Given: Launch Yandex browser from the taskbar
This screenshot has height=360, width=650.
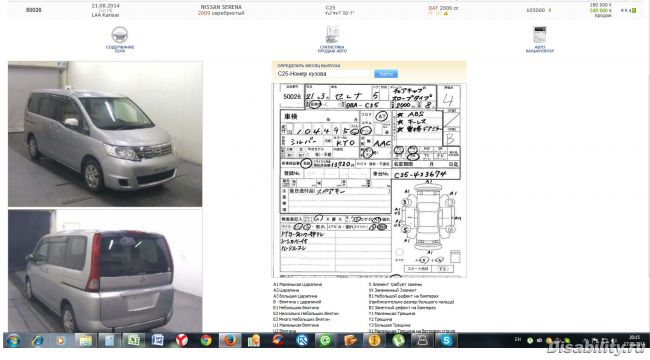Looking at the screenshot, I should 182,341.
